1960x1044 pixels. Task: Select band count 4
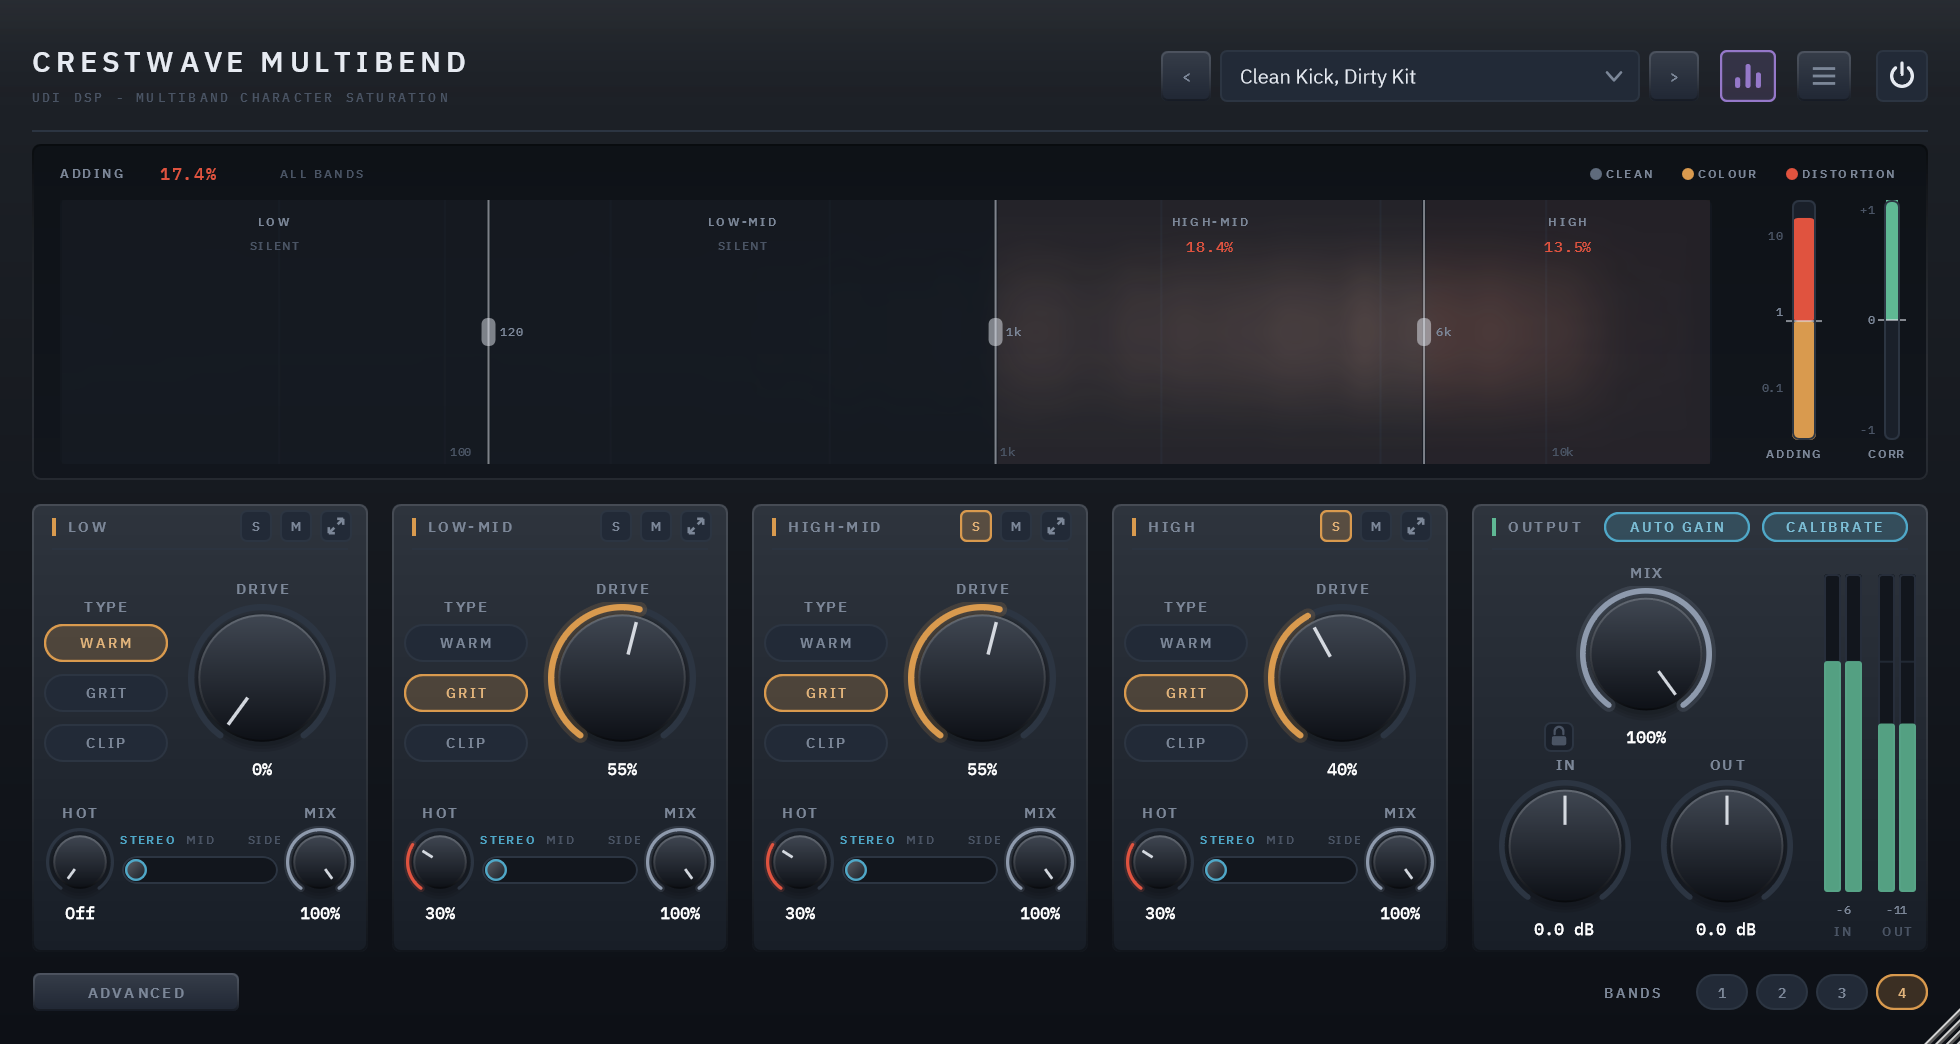tap(1902, 993)
